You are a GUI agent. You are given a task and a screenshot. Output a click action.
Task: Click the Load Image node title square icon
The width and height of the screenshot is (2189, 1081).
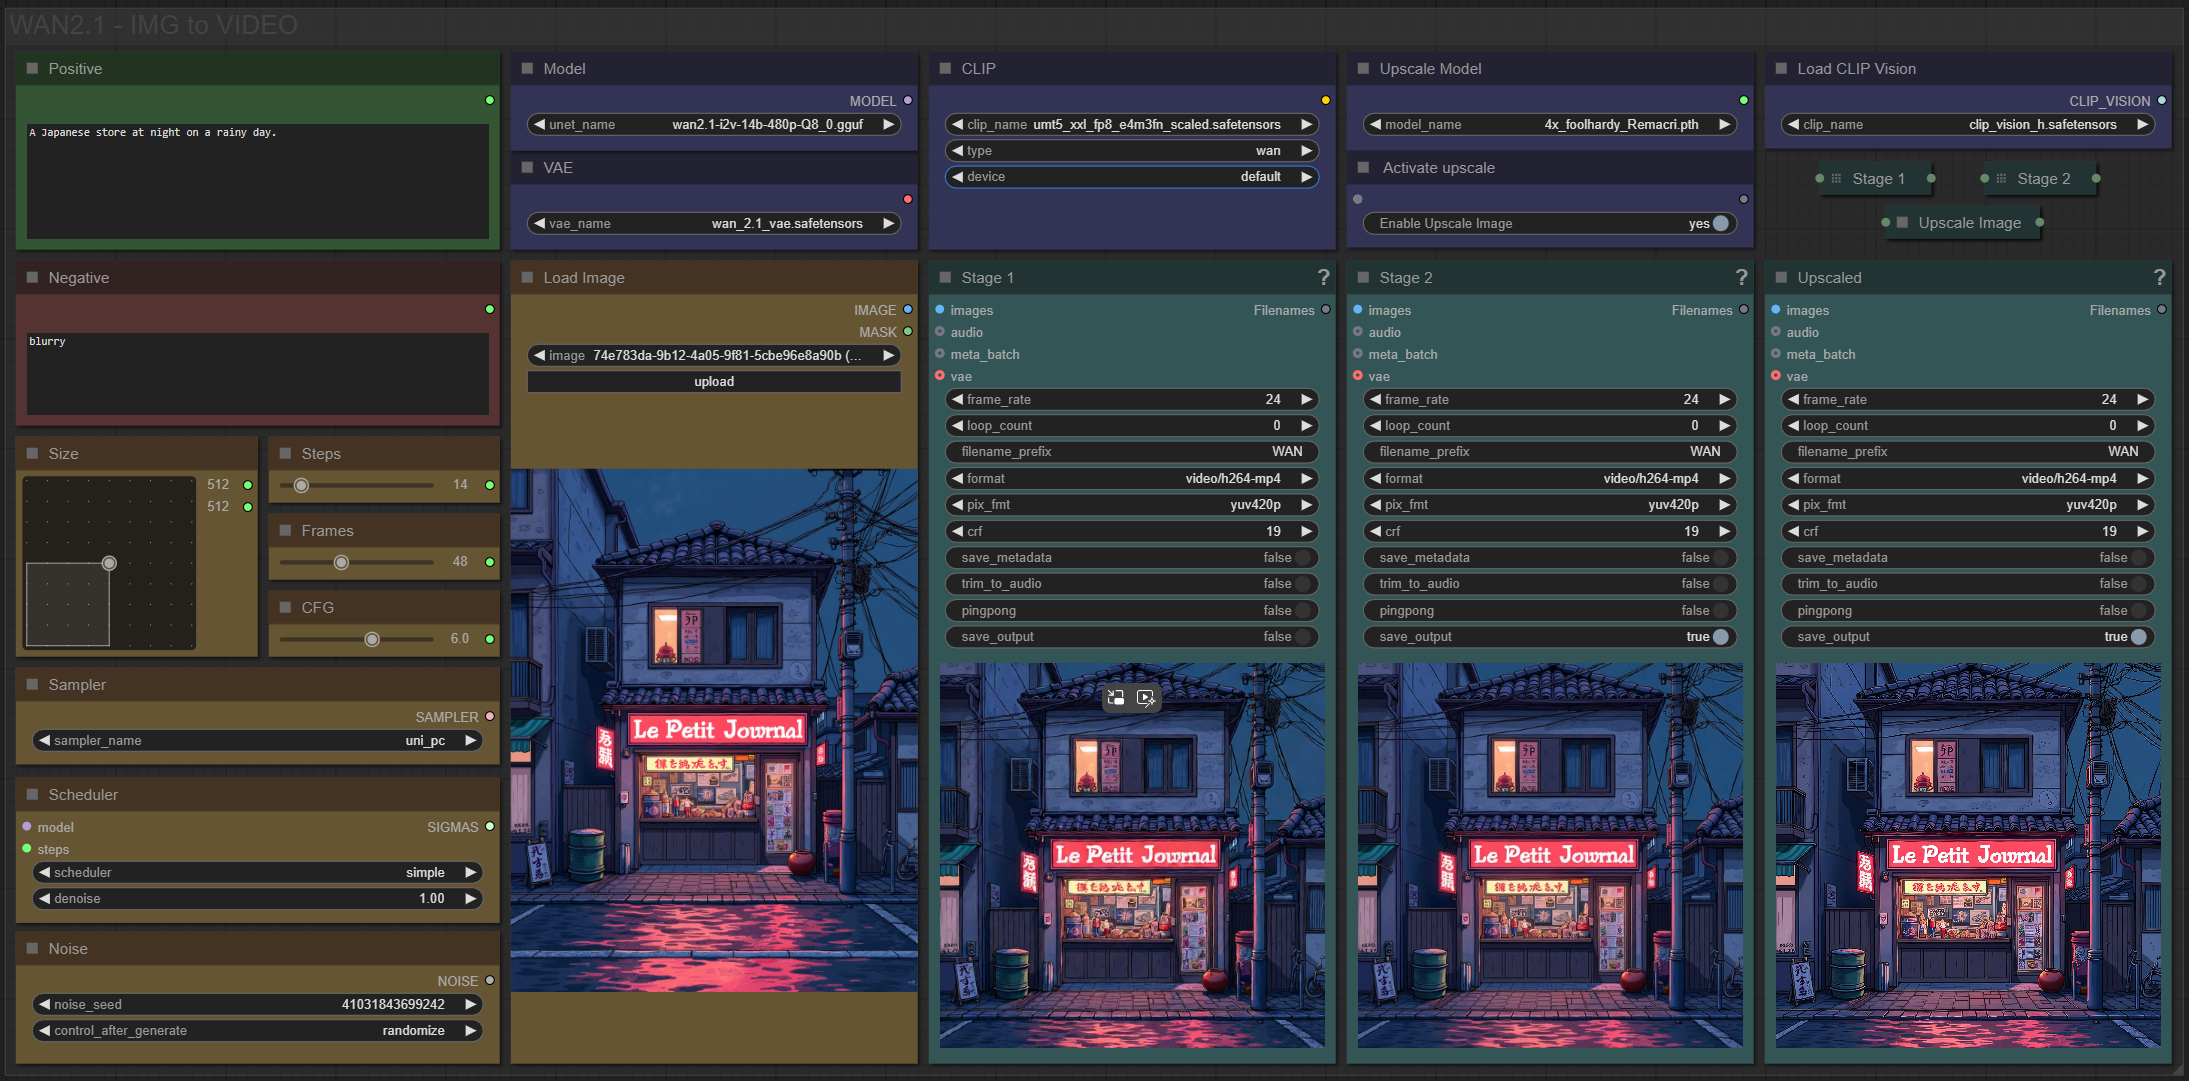527,277
